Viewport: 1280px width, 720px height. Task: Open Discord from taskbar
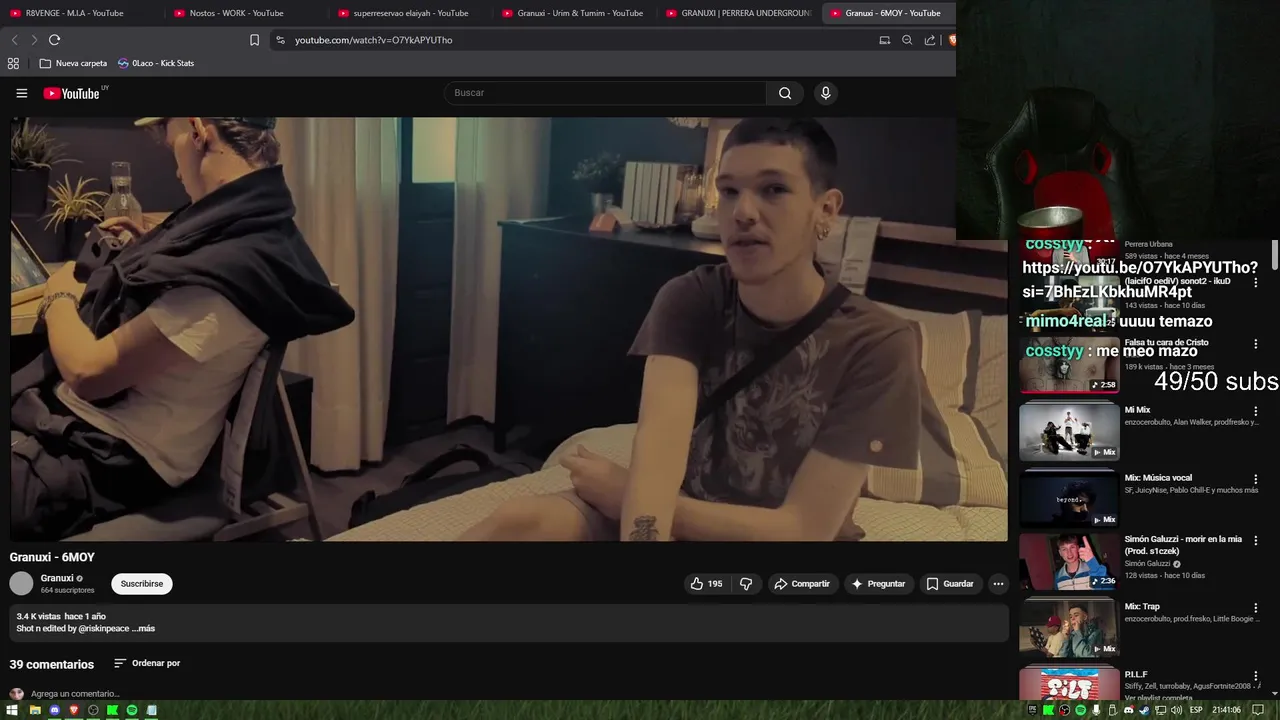[55, 710]
